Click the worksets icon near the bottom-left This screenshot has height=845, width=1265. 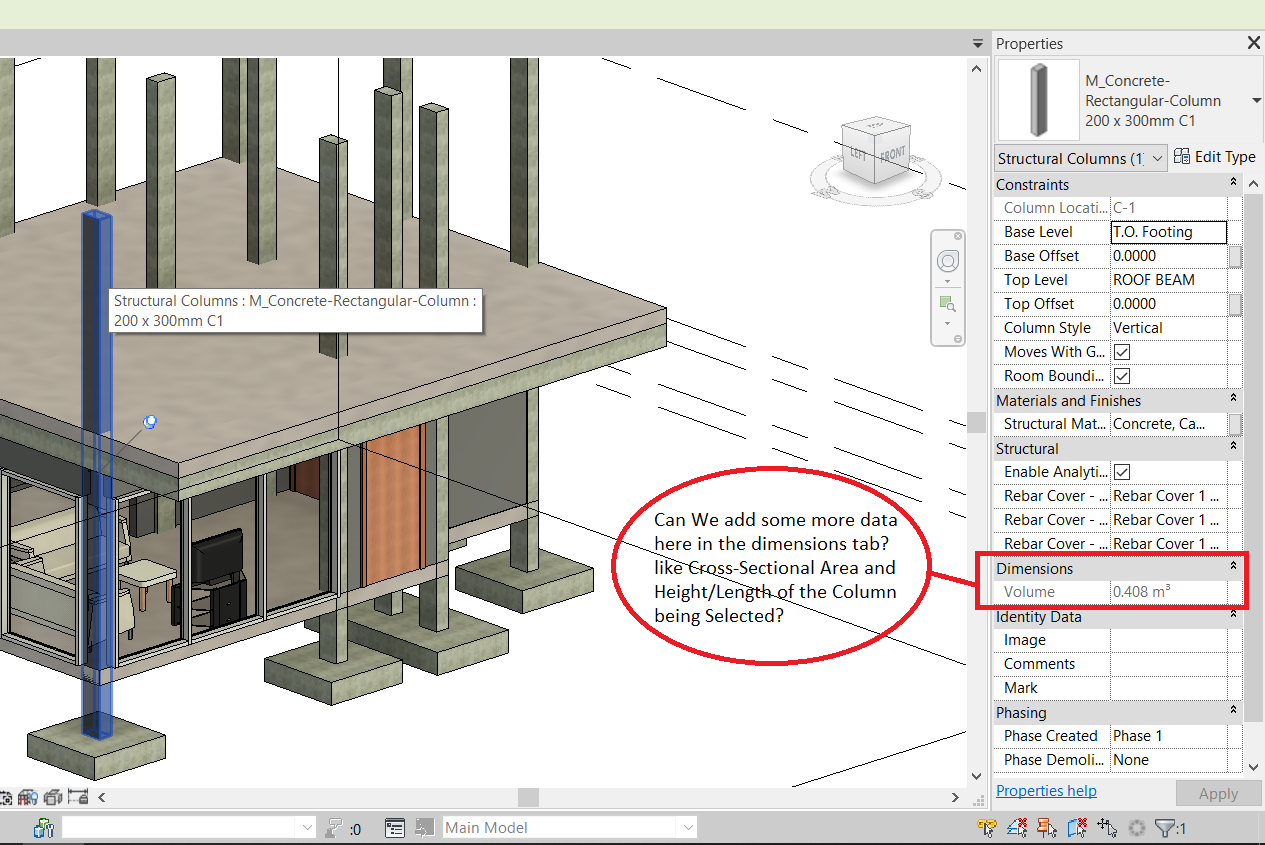click(x=43, y=827)
